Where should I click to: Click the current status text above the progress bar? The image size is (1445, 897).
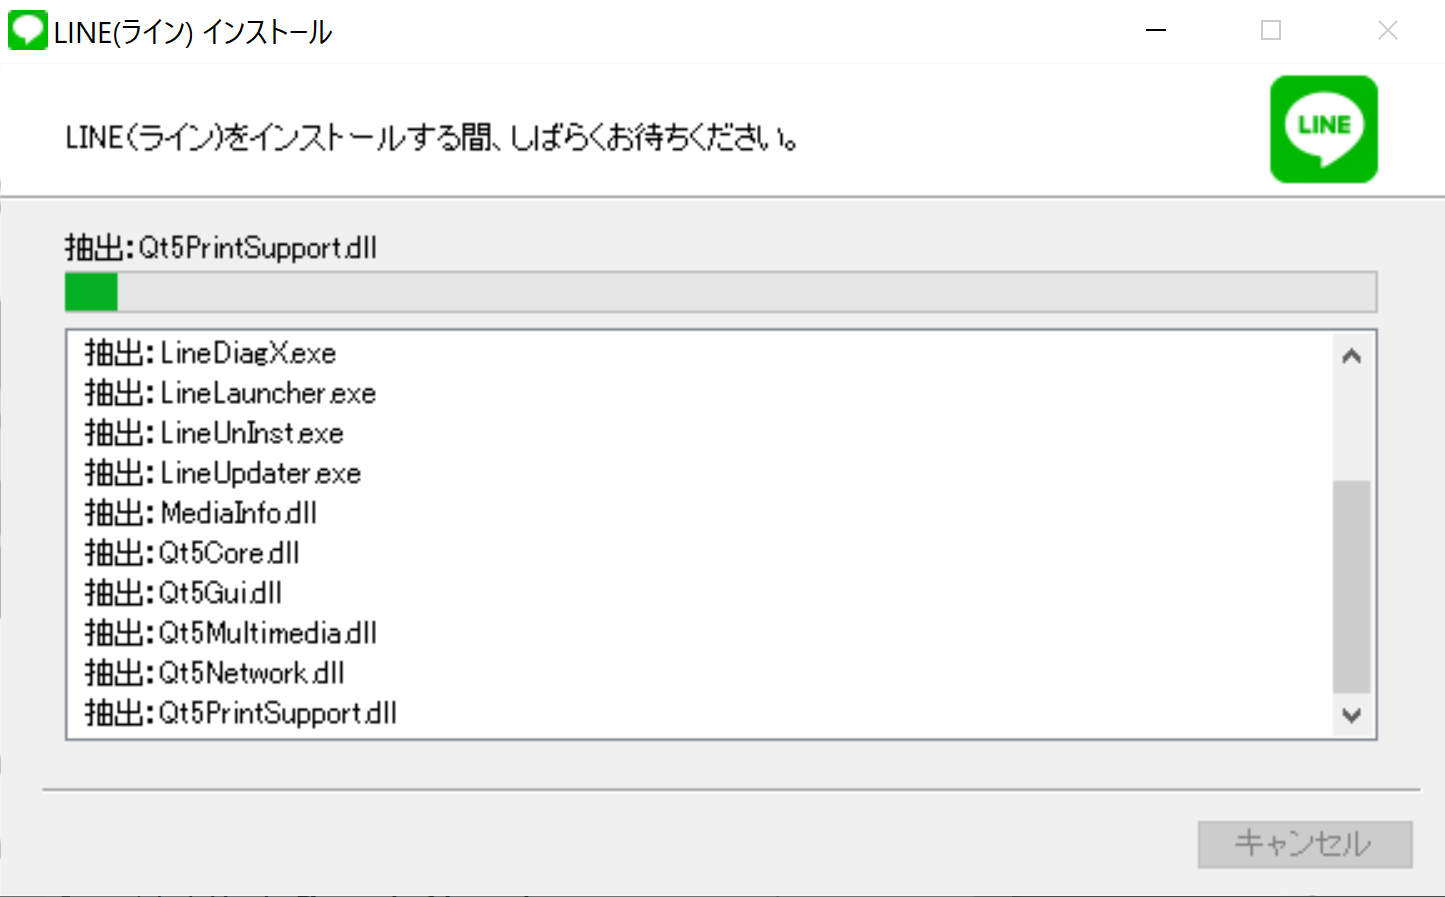(x=221, y=247)
